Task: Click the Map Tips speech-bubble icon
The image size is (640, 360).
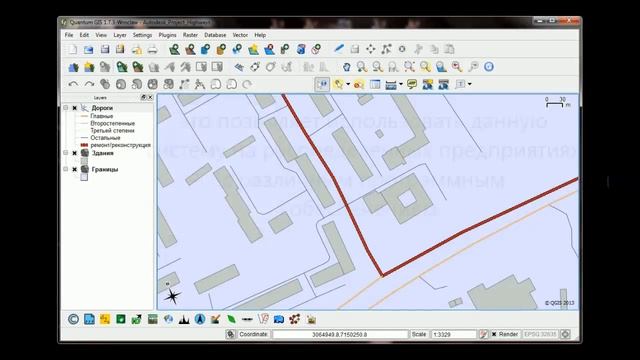Action: [x=412, y=84]
